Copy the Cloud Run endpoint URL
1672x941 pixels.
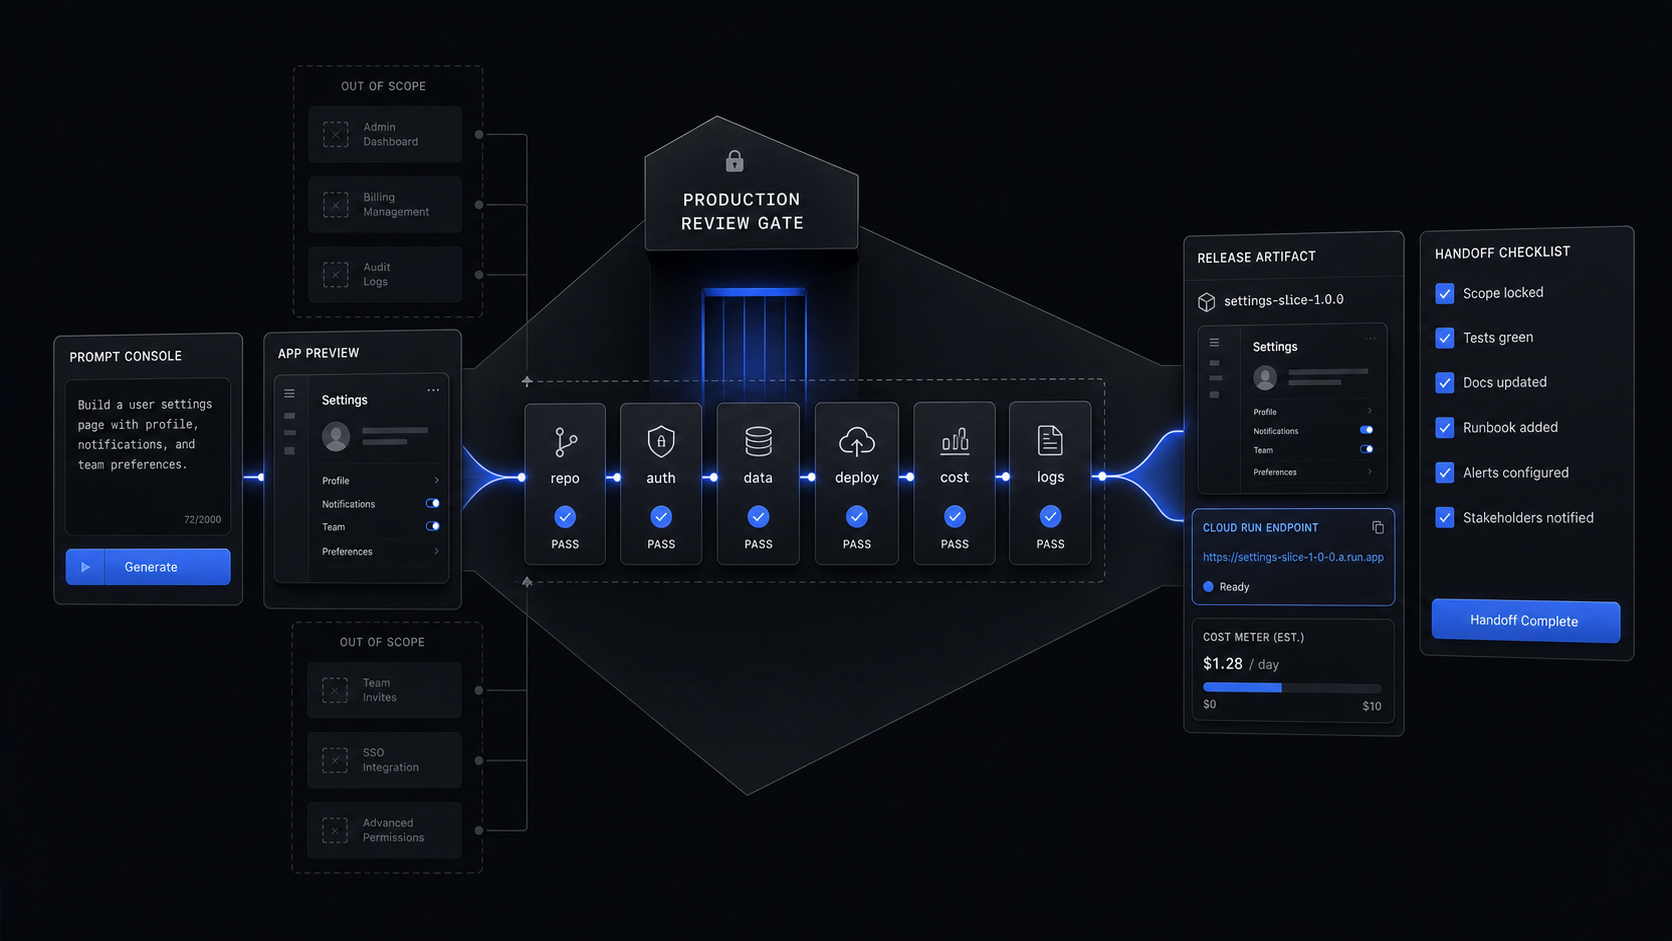[x=1377, y=527]
